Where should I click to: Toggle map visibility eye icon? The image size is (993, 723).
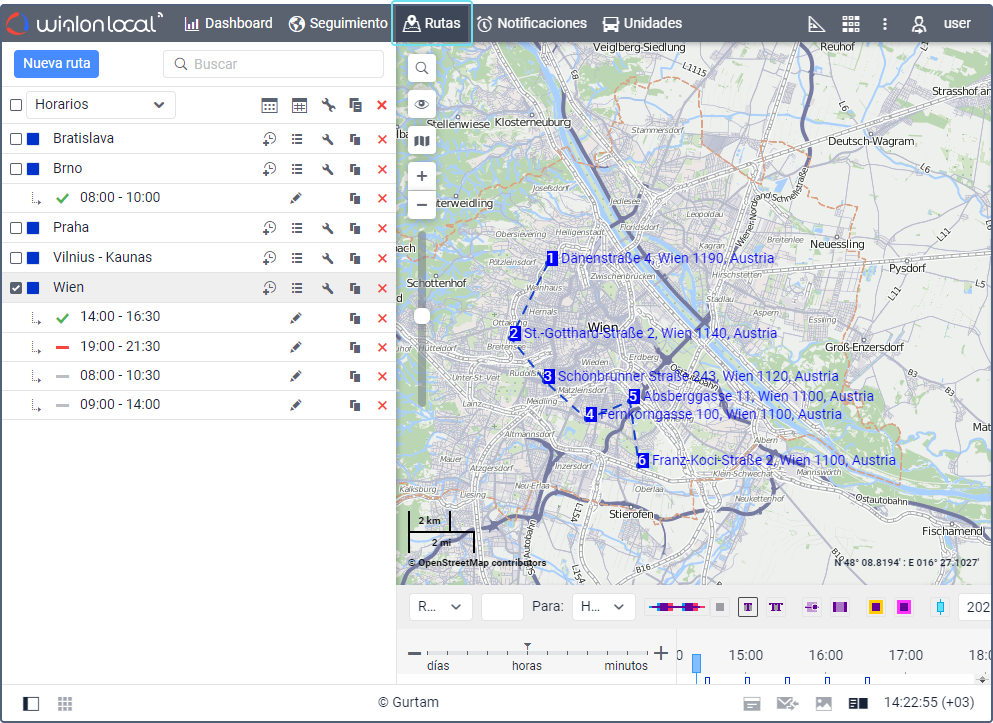pyautogui.click(x=422, y=104)
